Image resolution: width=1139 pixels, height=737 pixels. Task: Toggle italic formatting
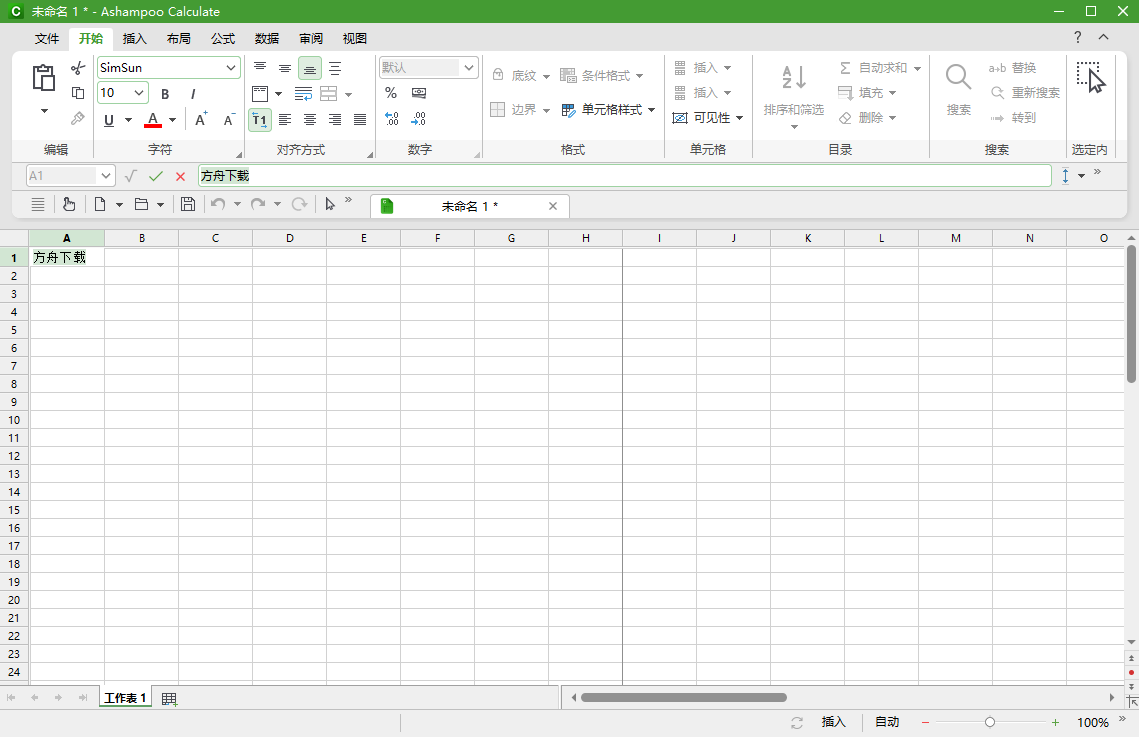(192, 94)
